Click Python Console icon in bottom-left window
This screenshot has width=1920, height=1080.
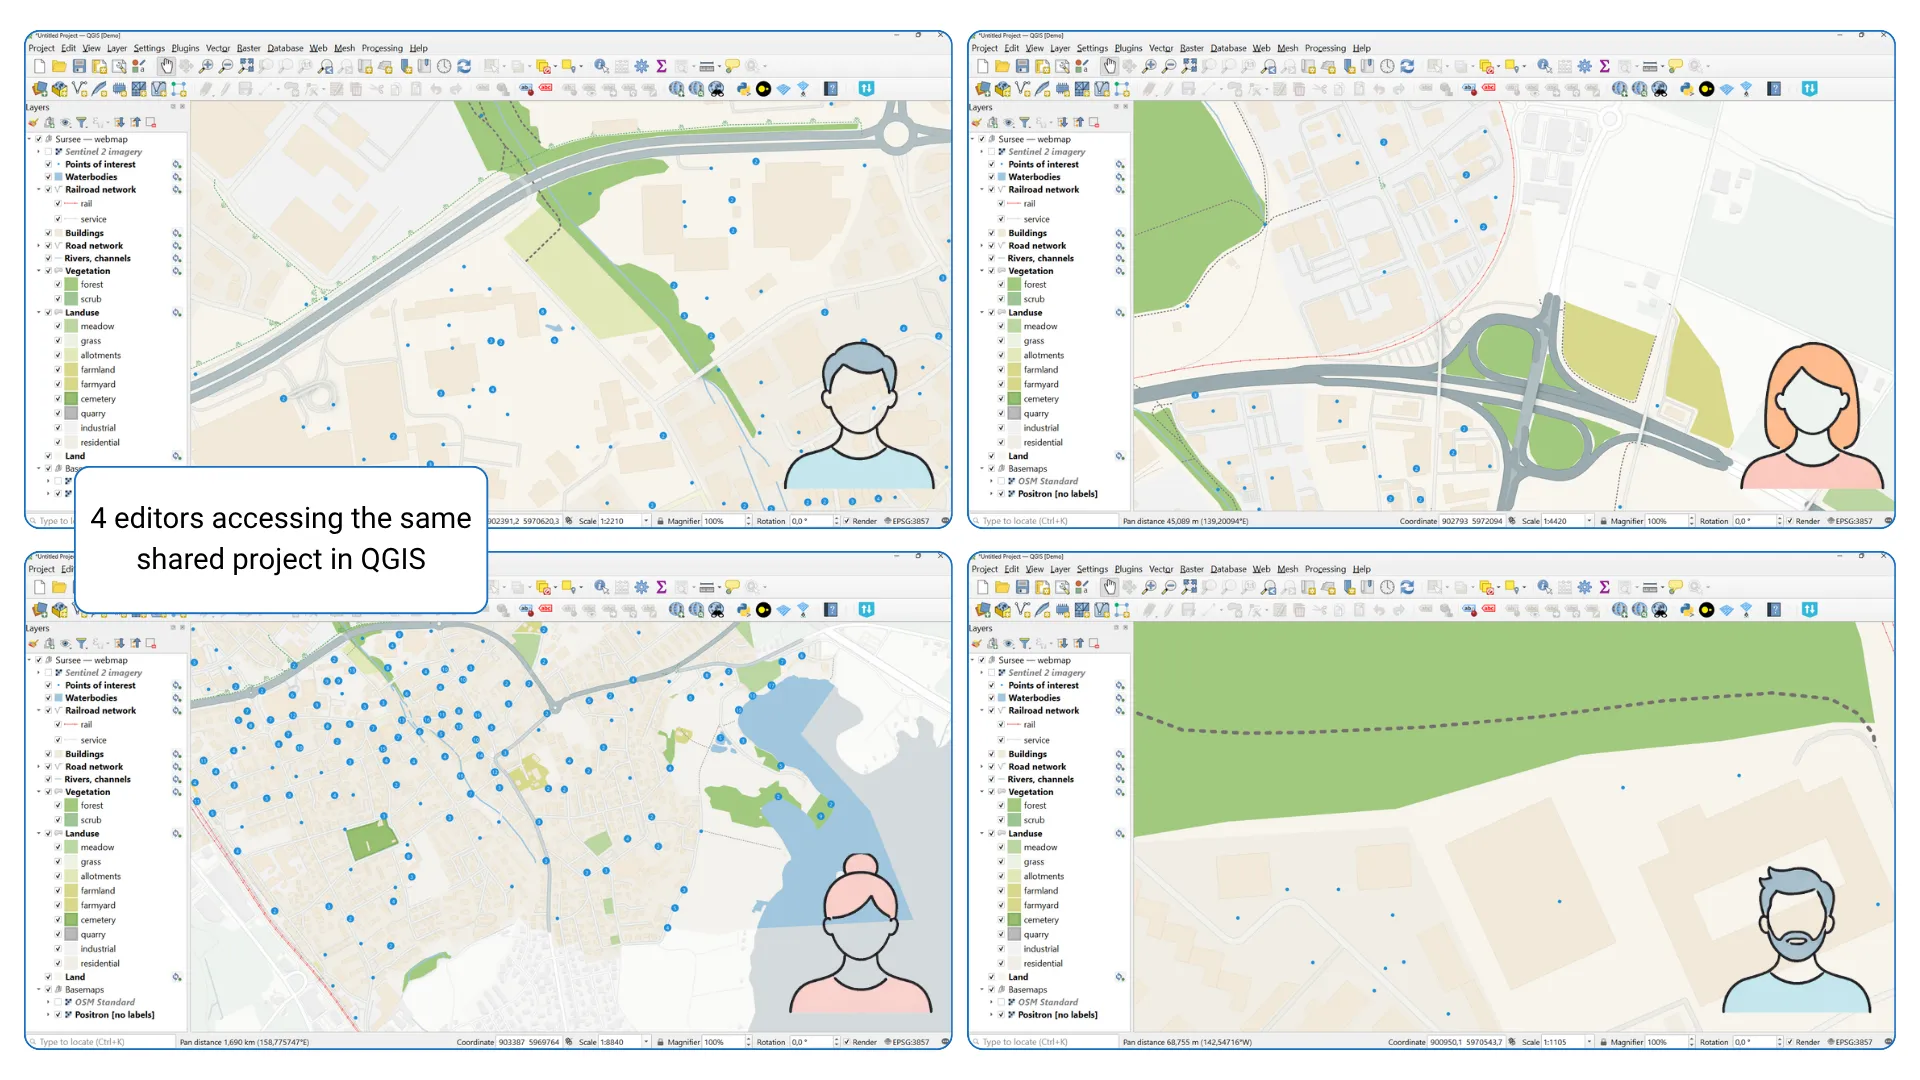pos(744,610)
